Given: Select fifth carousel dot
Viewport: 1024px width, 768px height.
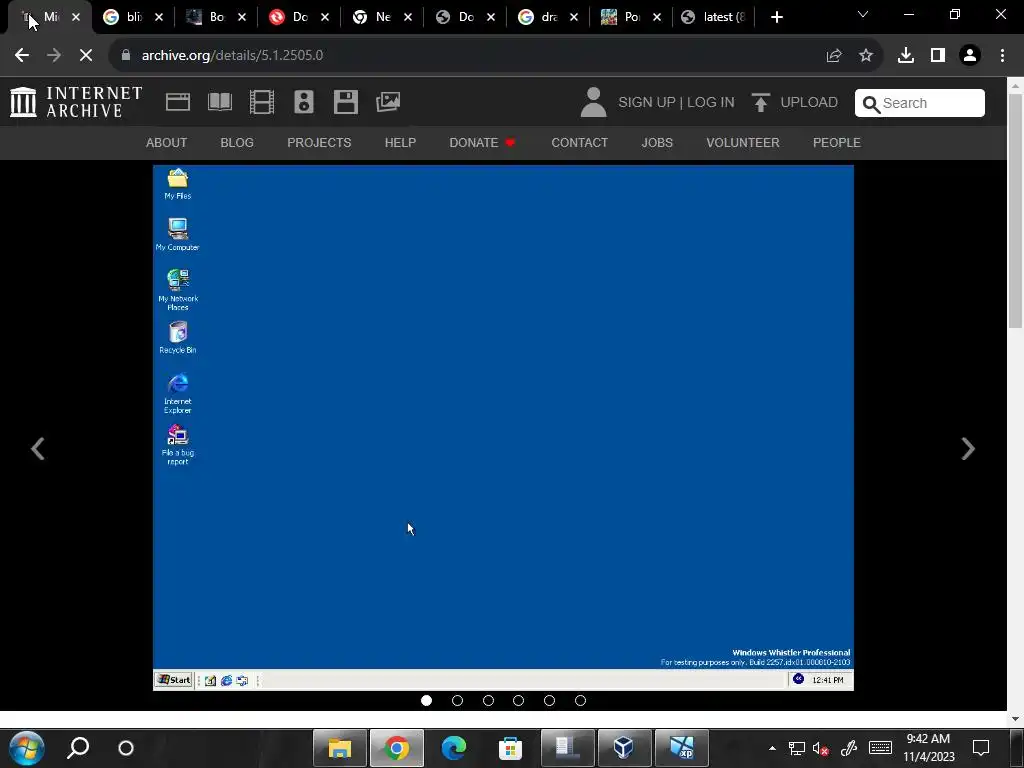Looking at the screenshot, I should coord(549,701).
